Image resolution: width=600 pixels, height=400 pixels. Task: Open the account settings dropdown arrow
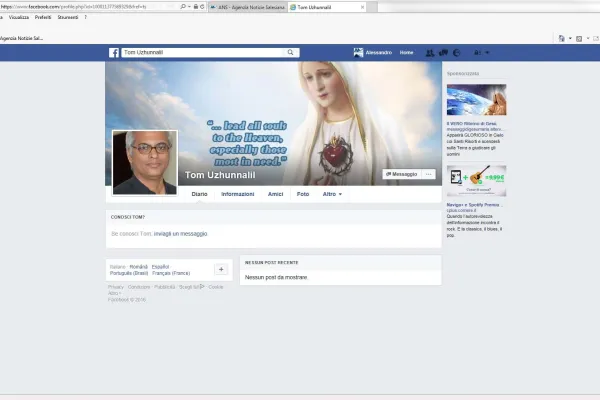(x=489, y=52)
